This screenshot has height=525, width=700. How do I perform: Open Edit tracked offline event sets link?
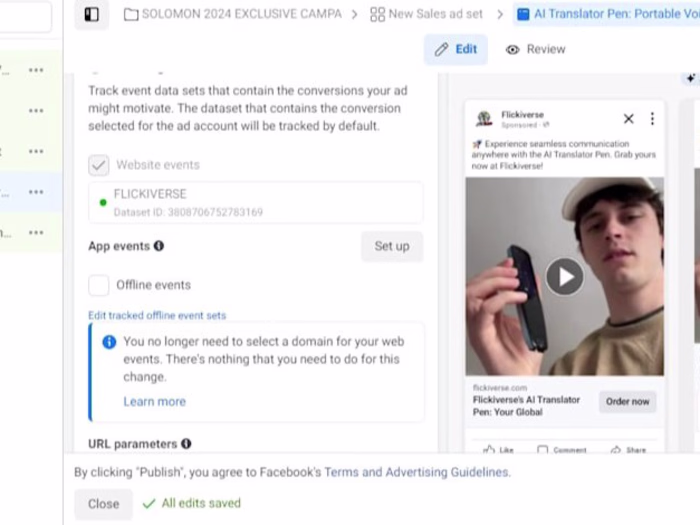[157, 315]
